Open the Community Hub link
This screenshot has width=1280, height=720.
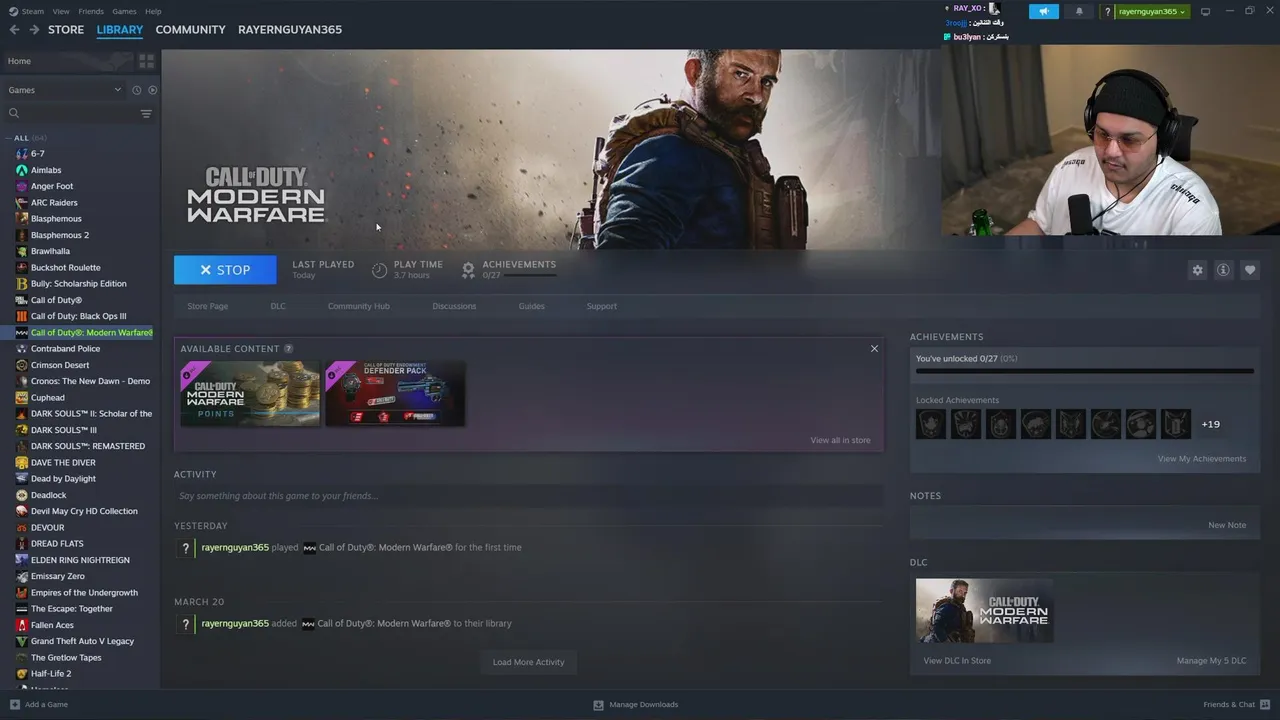tap(359, 306)
